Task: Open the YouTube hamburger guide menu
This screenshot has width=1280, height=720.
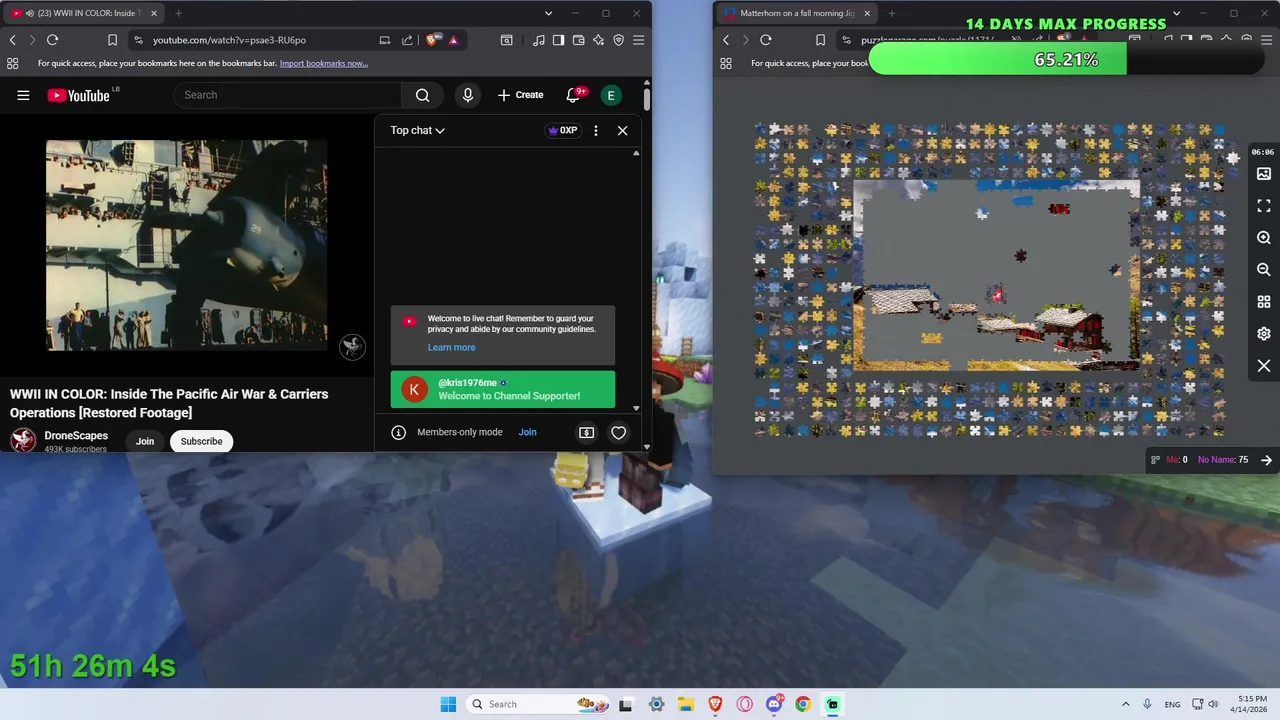Action: tap(23, 95)
